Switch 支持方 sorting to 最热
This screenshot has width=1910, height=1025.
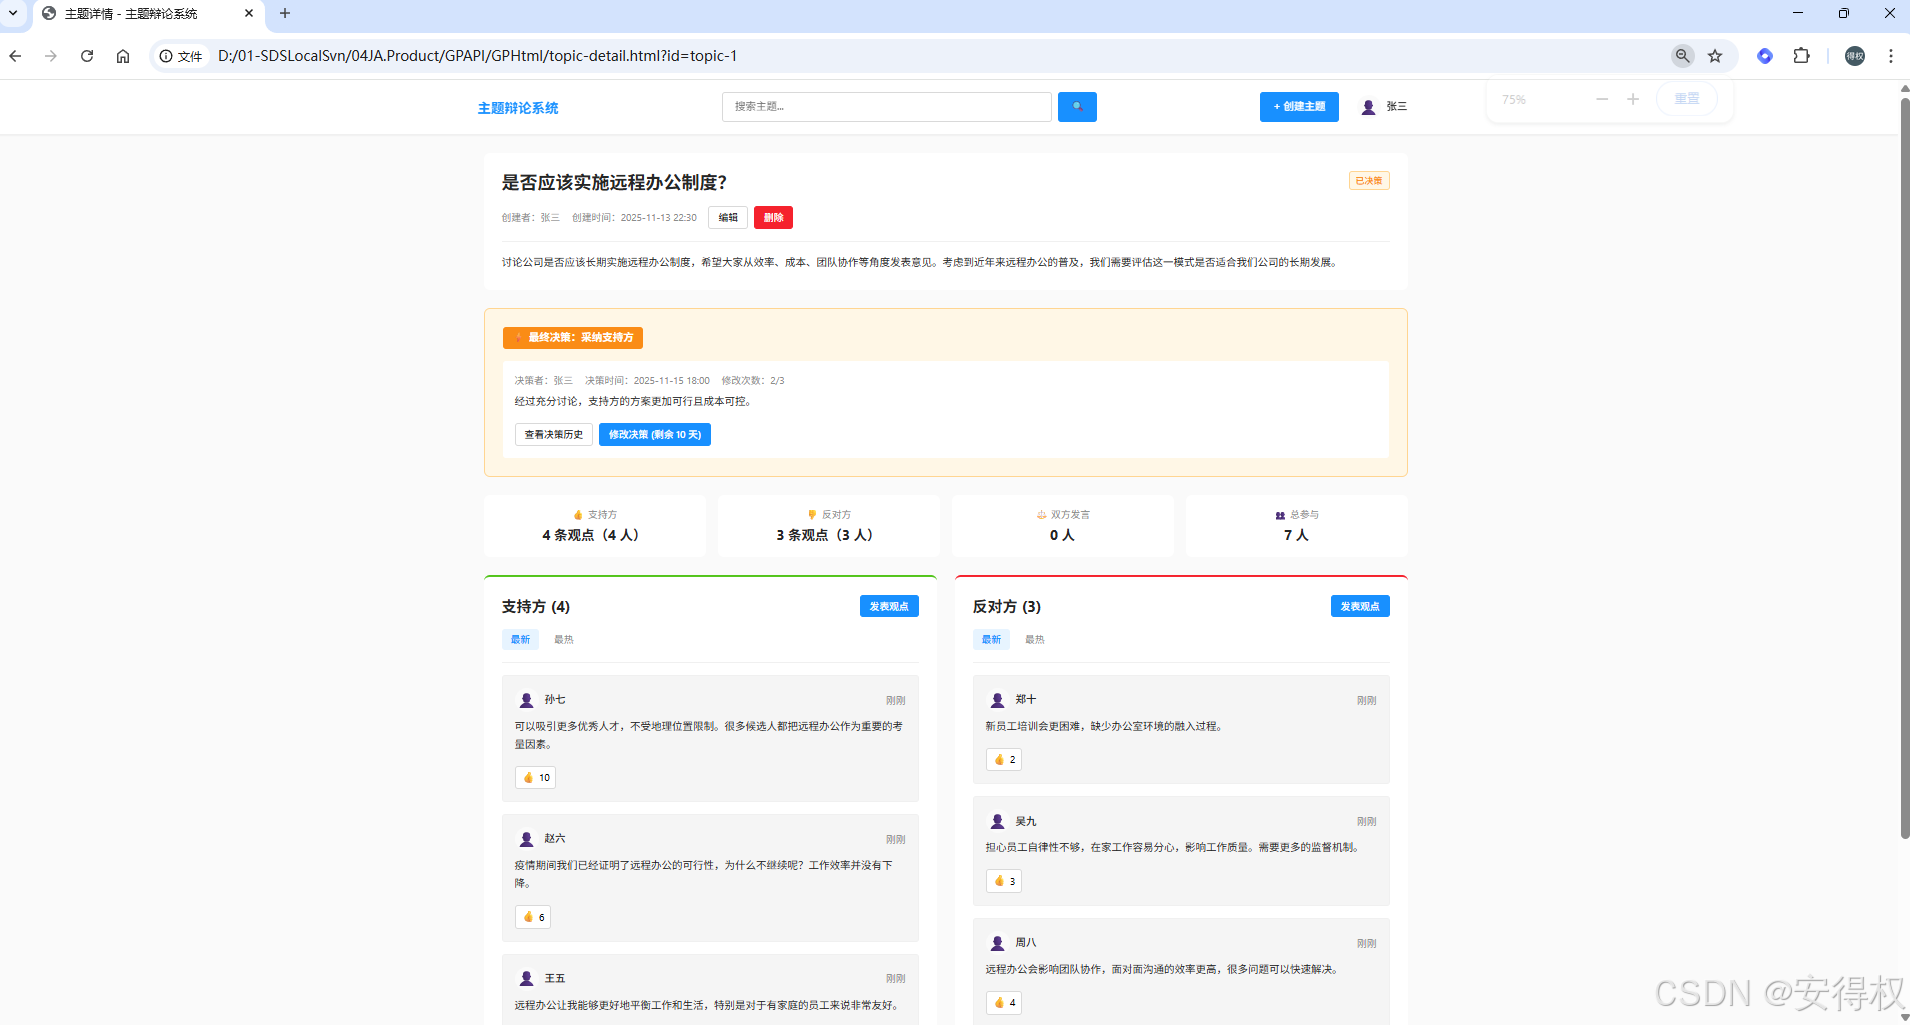[x=562, y=639]
